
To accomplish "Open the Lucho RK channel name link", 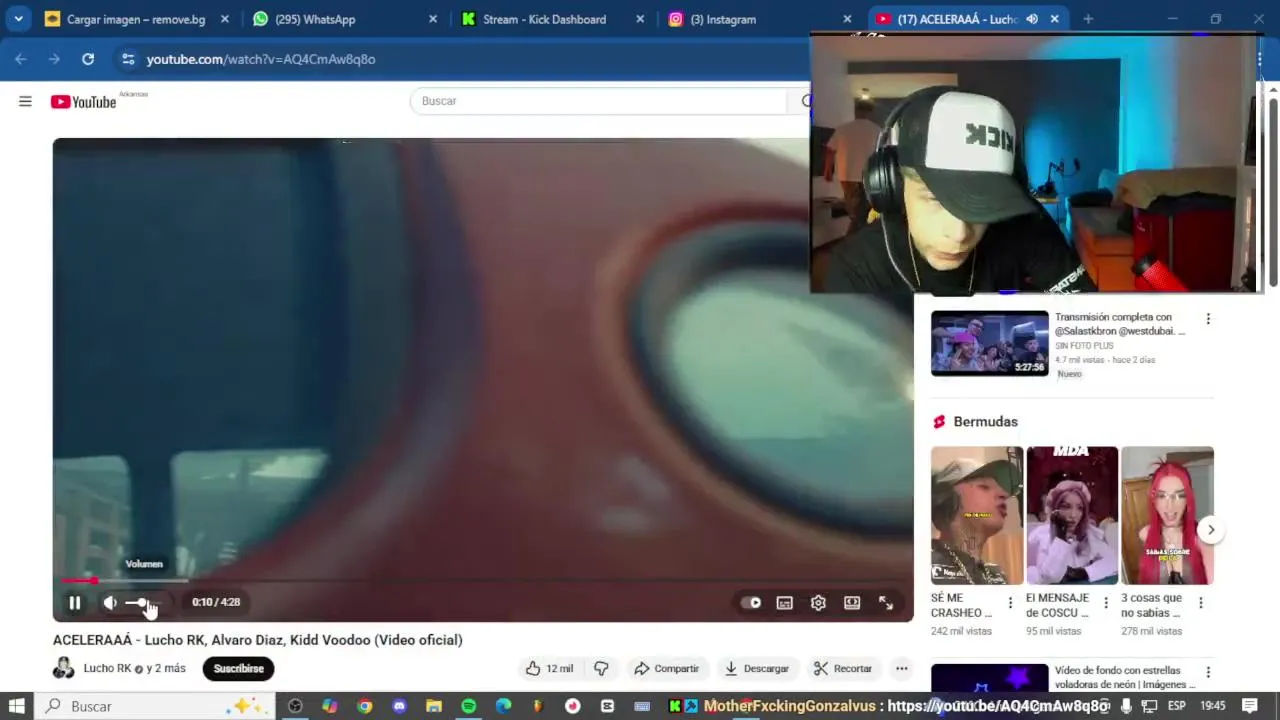I will coord(107,668).
